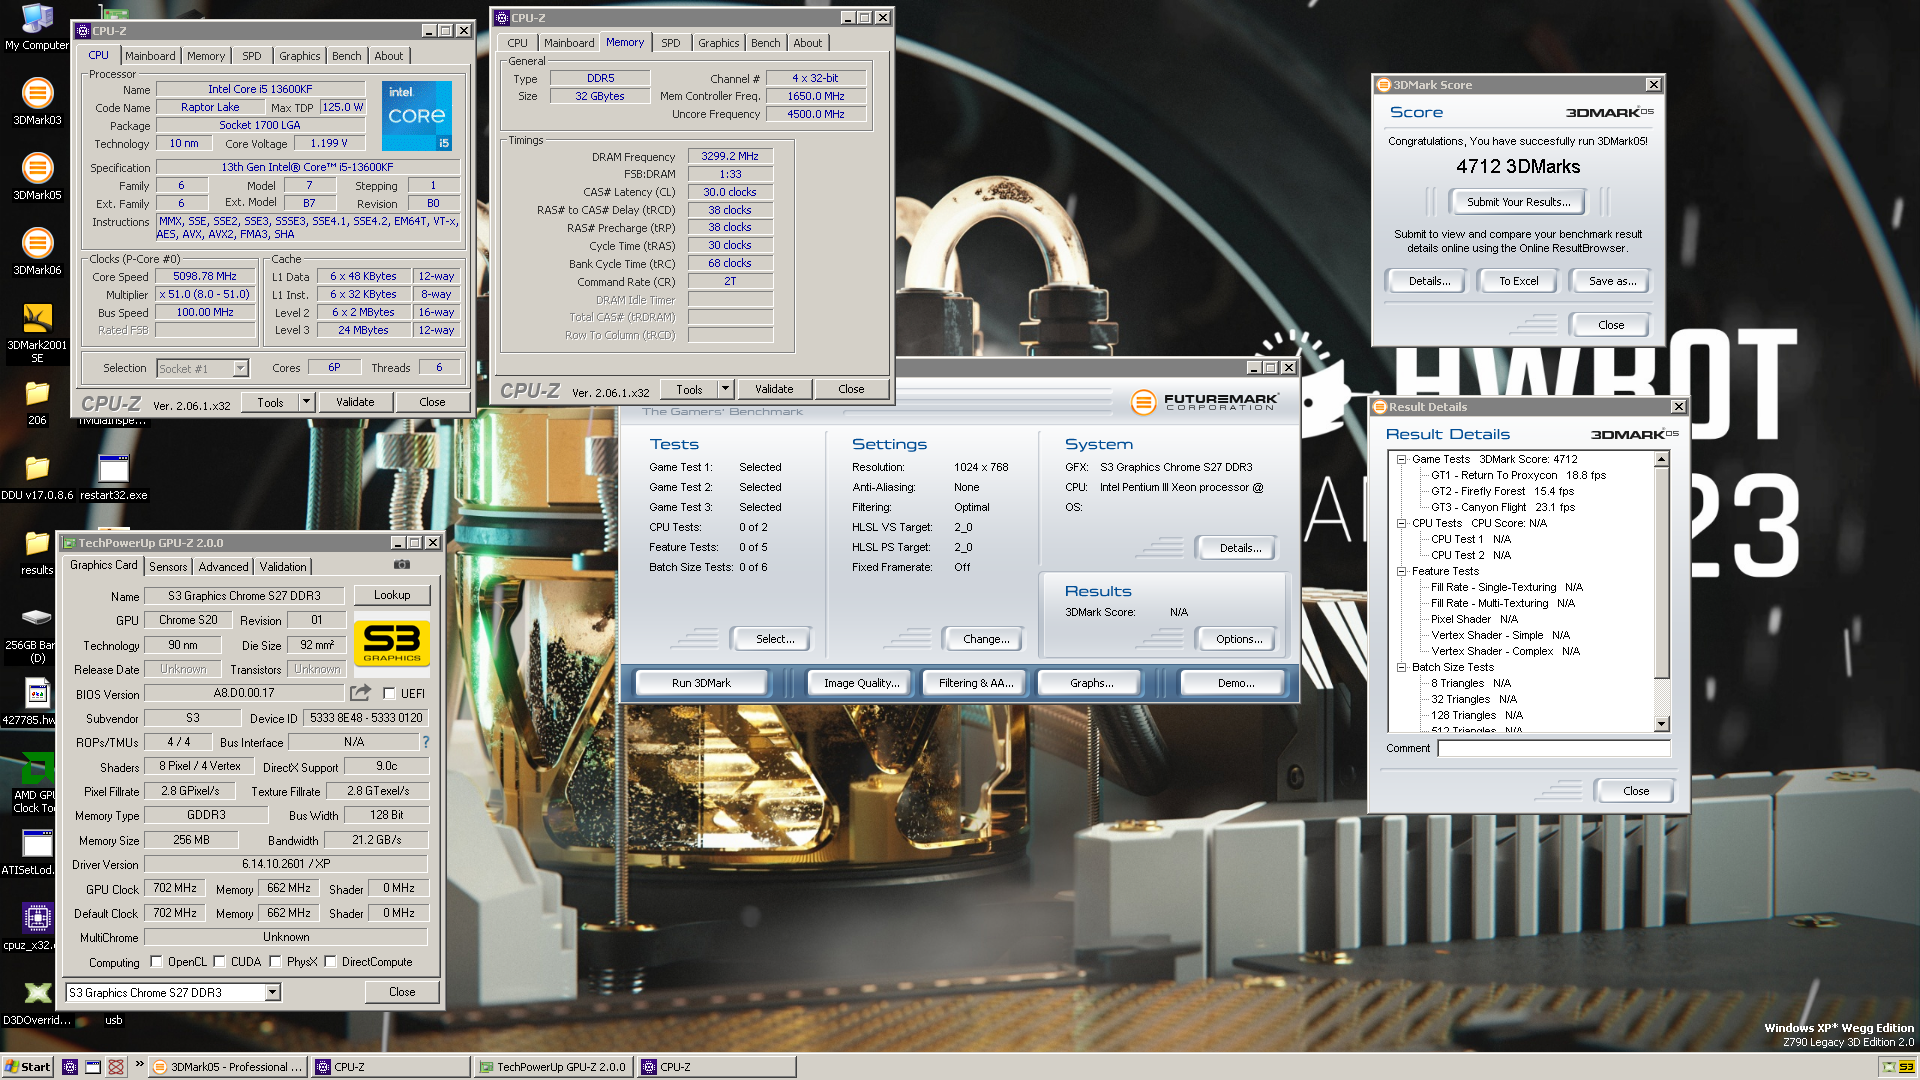Launch the 3DMark03 desktop shortcut

click(37, 102)
